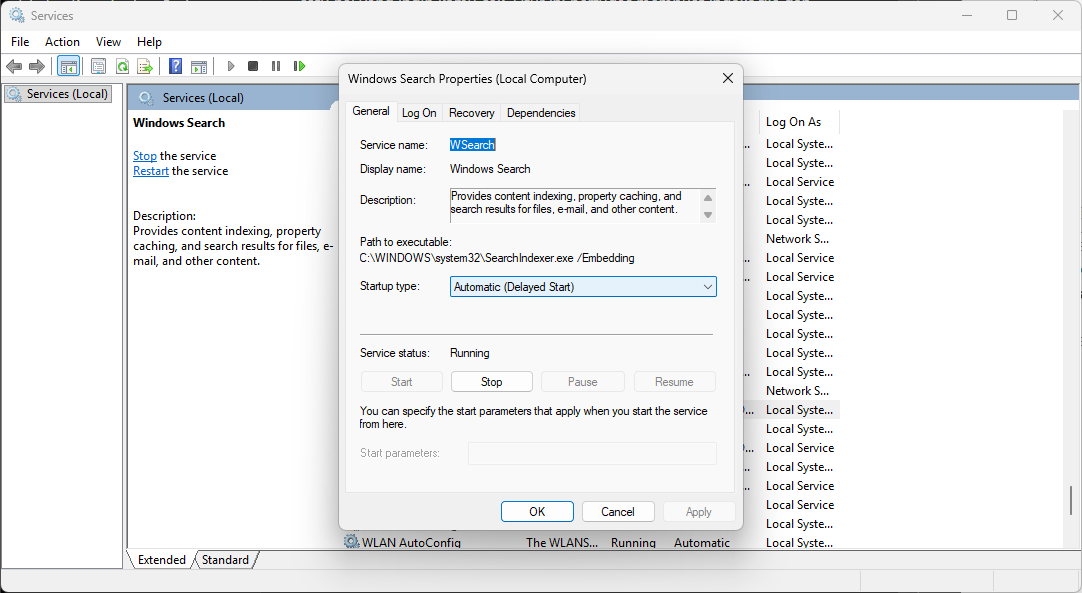The image size is (1082, 593).
Task: Click the Apply button
Action: (698, 512)
